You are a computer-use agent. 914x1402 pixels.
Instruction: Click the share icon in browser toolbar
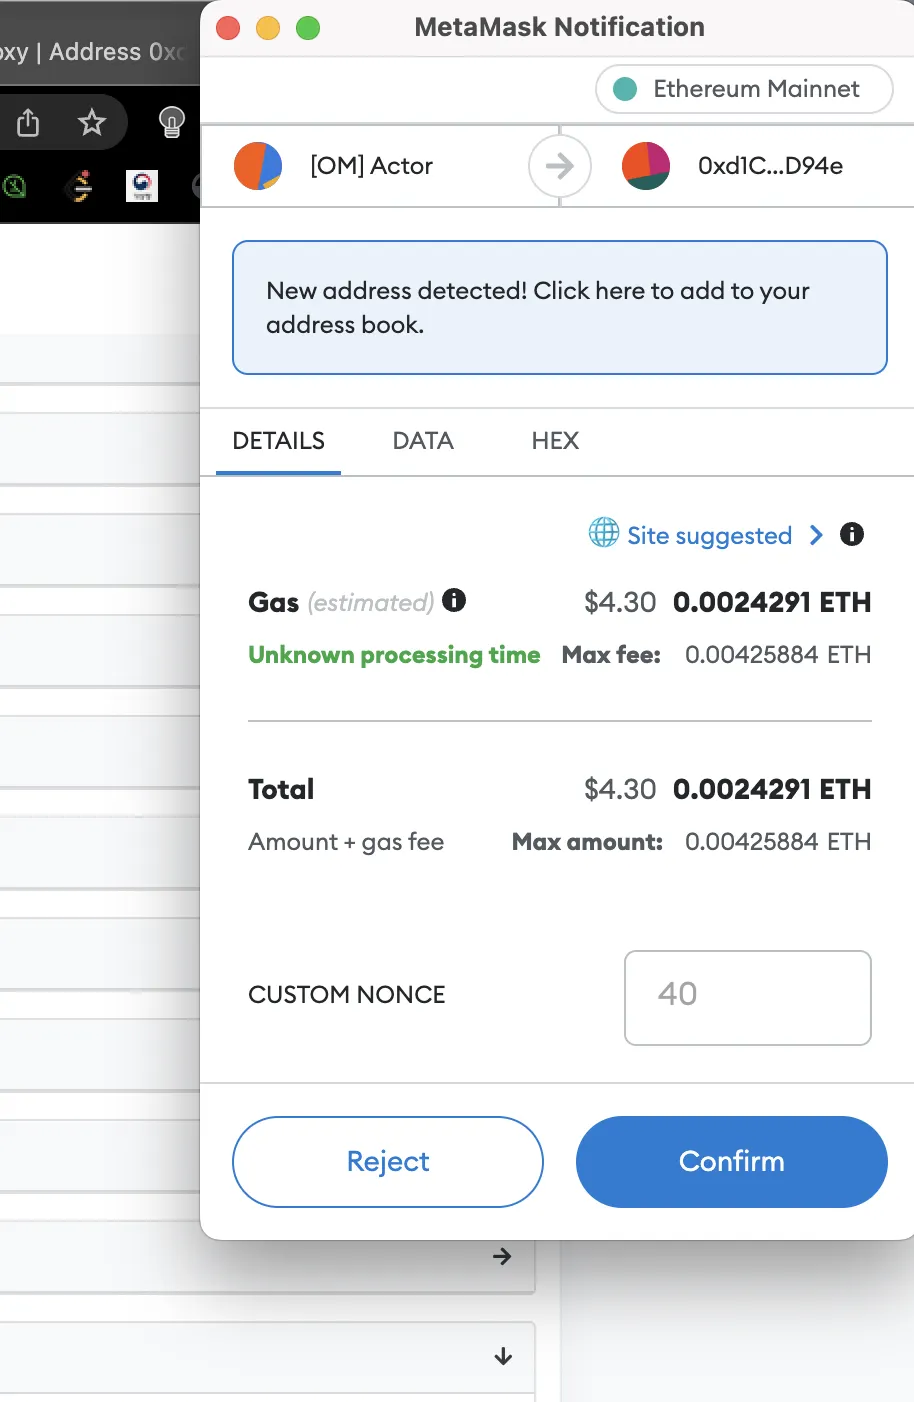pos(28,122)
